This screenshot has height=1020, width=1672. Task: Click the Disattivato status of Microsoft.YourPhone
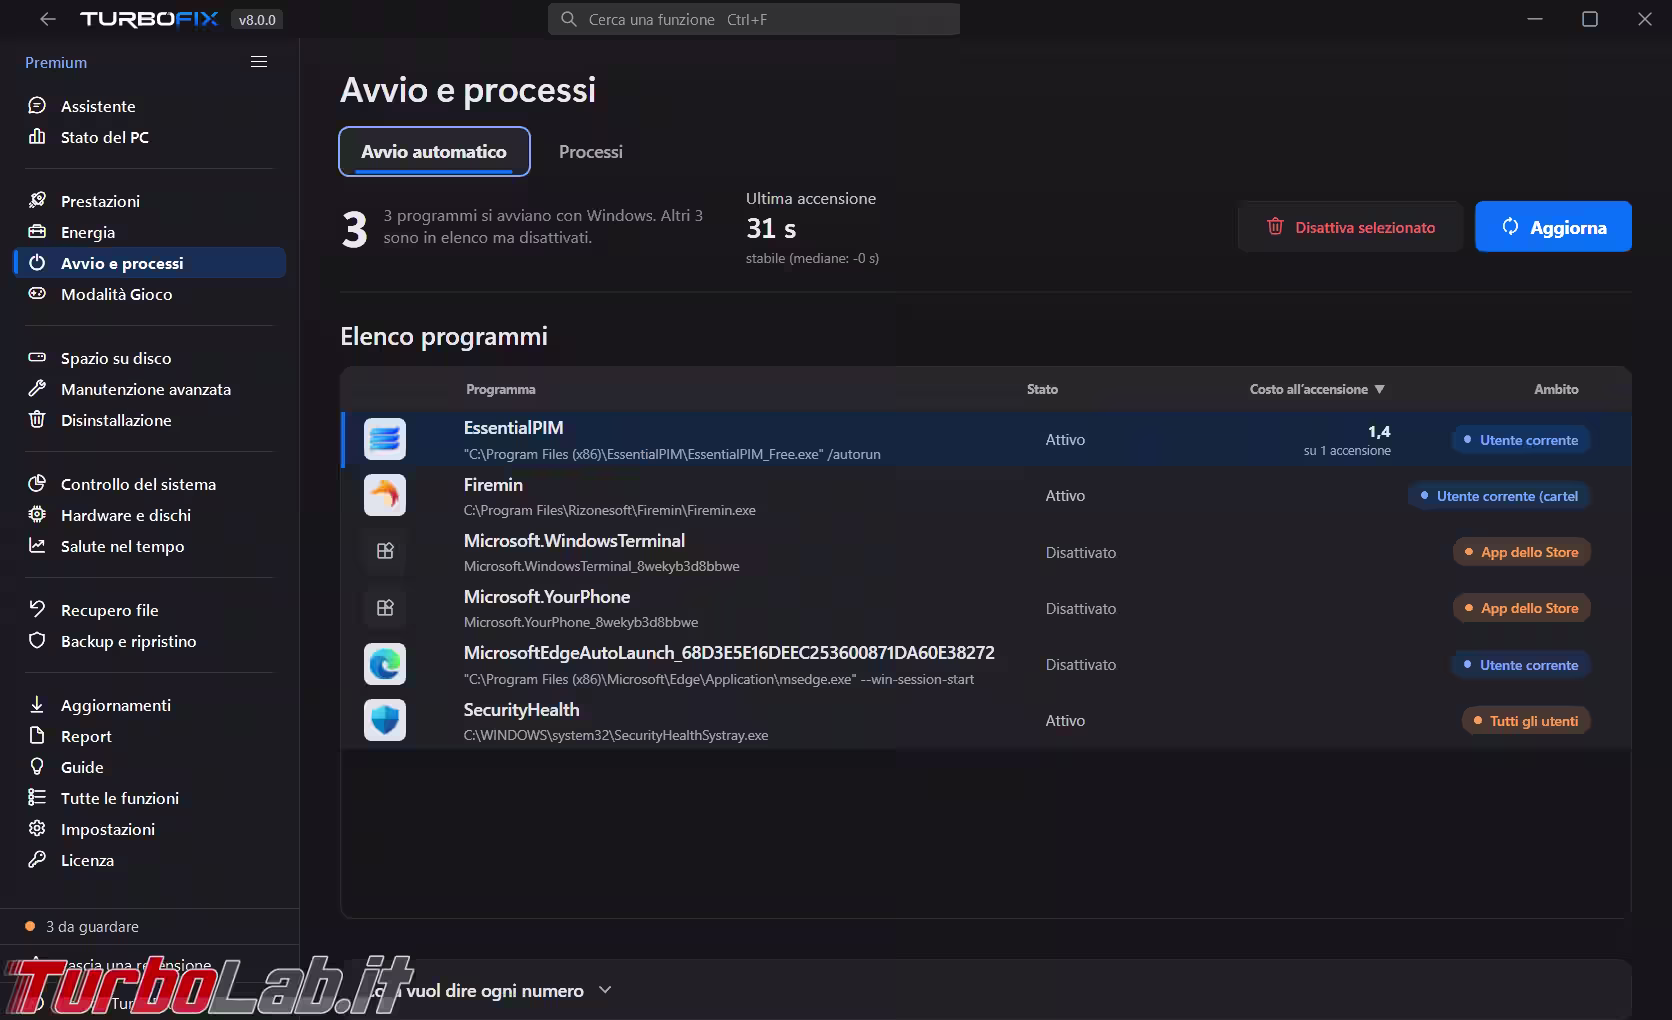pos(1081,608)
